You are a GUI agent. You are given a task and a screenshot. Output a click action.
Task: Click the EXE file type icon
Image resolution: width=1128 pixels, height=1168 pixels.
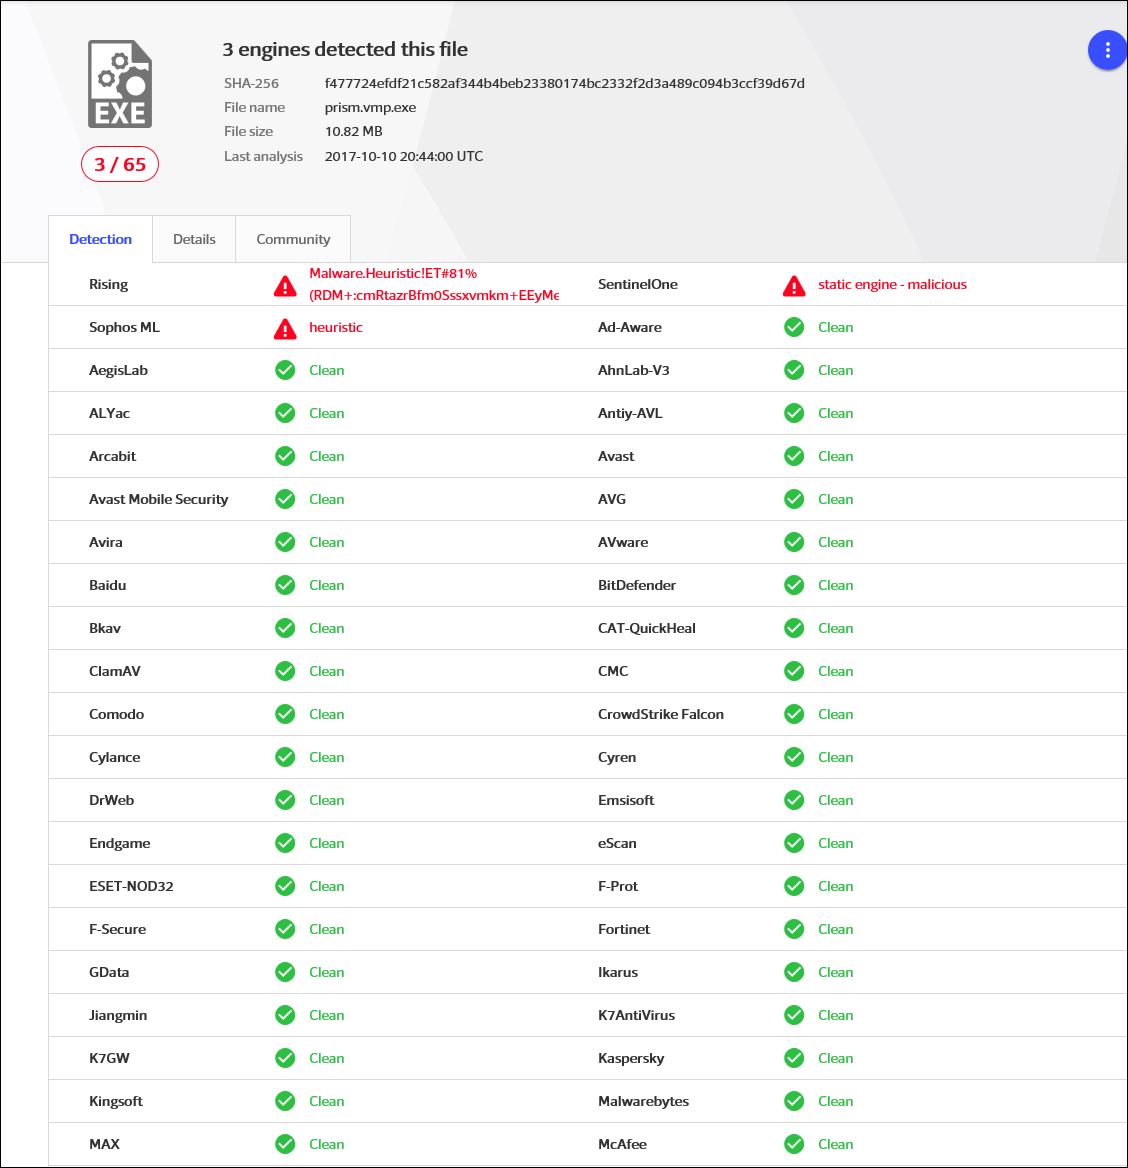point(120,85)
